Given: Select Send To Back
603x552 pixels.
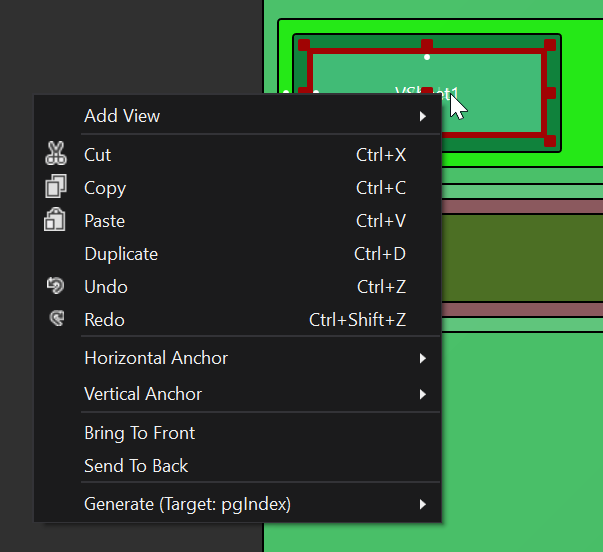Looking at the screenshot, I should [x=136, y=466].
